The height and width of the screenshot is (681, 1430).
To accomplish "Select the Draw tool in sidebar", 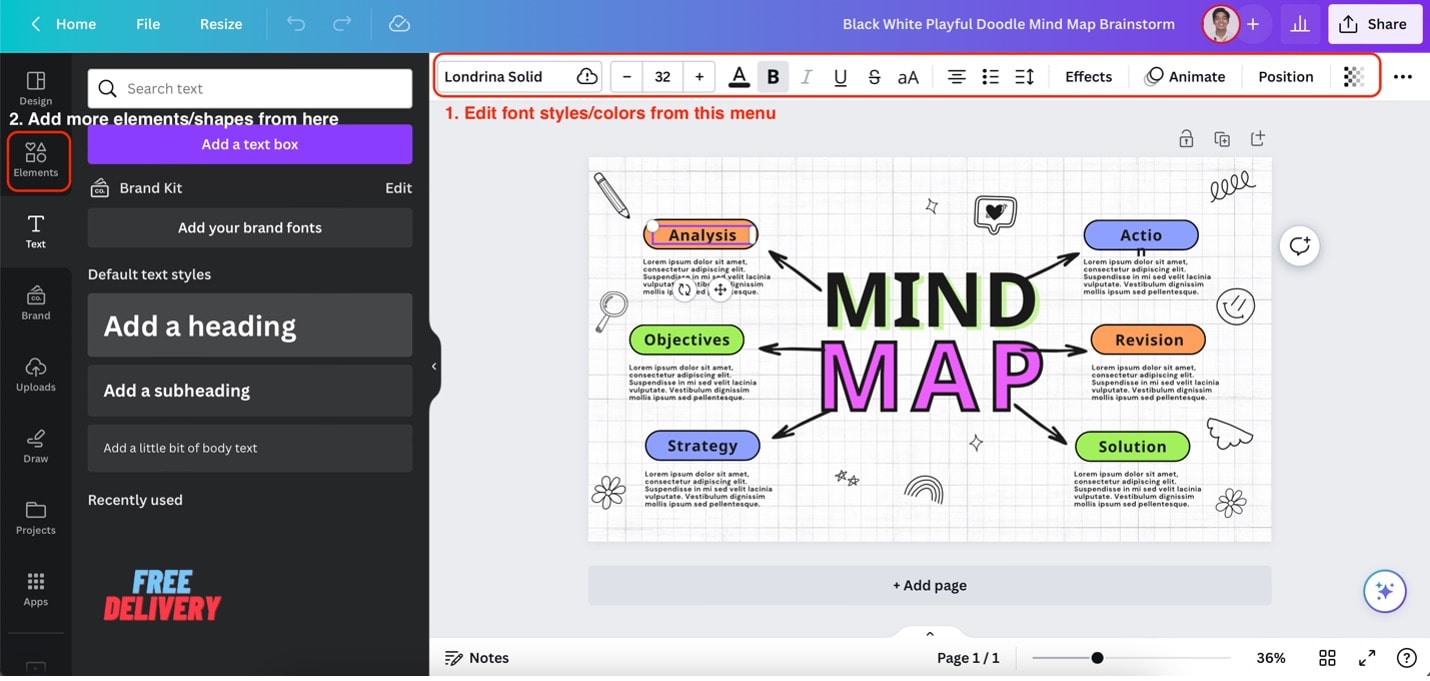I will point(36,446).
